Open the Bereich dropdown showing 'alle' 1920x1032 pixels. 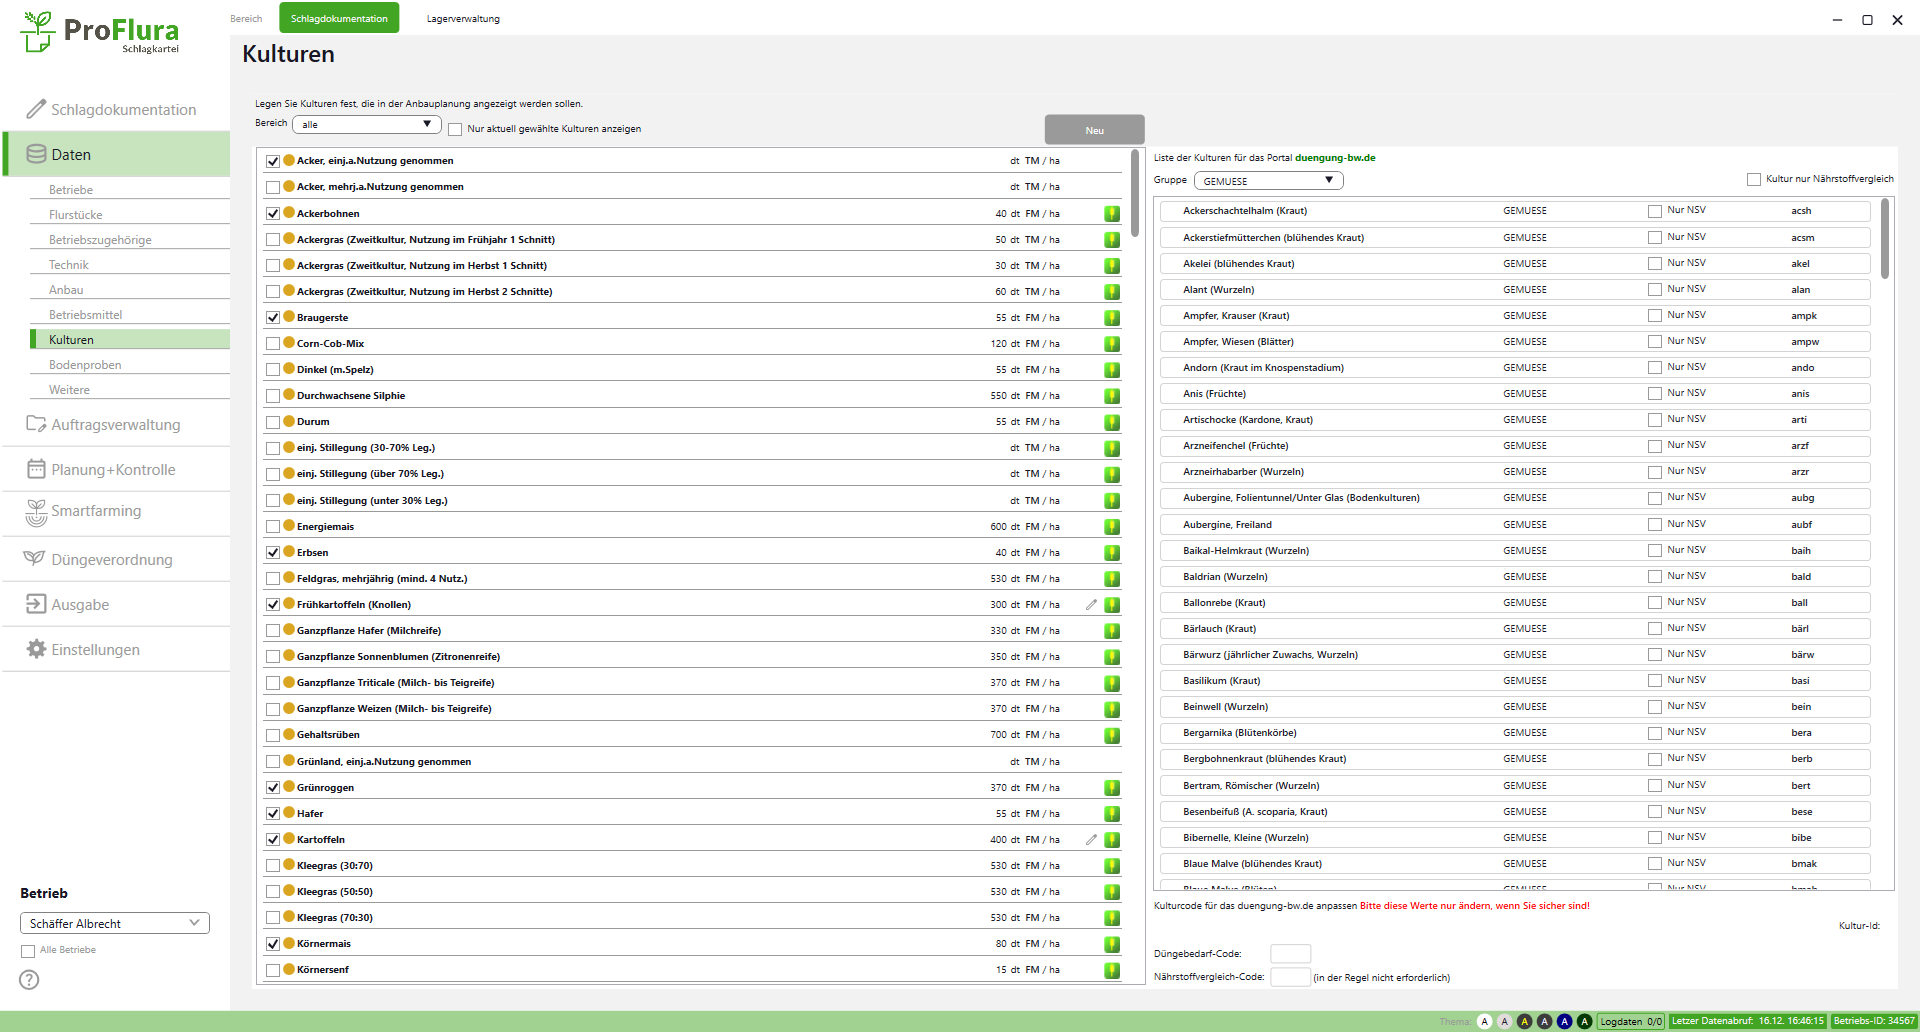pyautogui.click(x=367, y=125)
